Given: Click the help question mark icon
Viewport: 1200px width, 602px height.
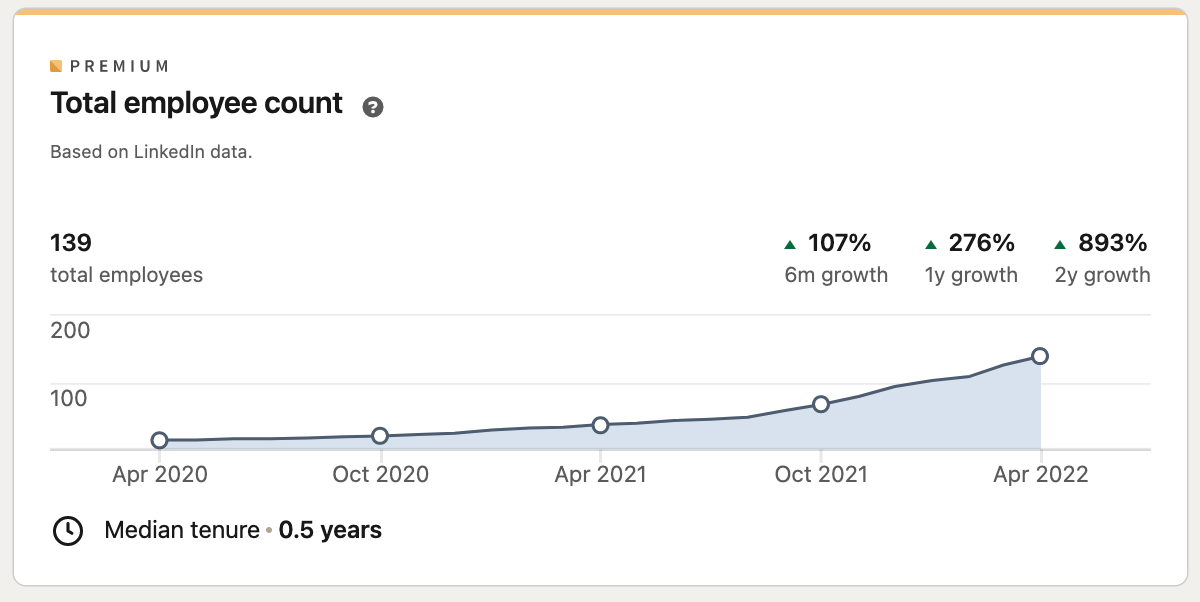Looking at the screenshot, I should [x=373, y=107].
